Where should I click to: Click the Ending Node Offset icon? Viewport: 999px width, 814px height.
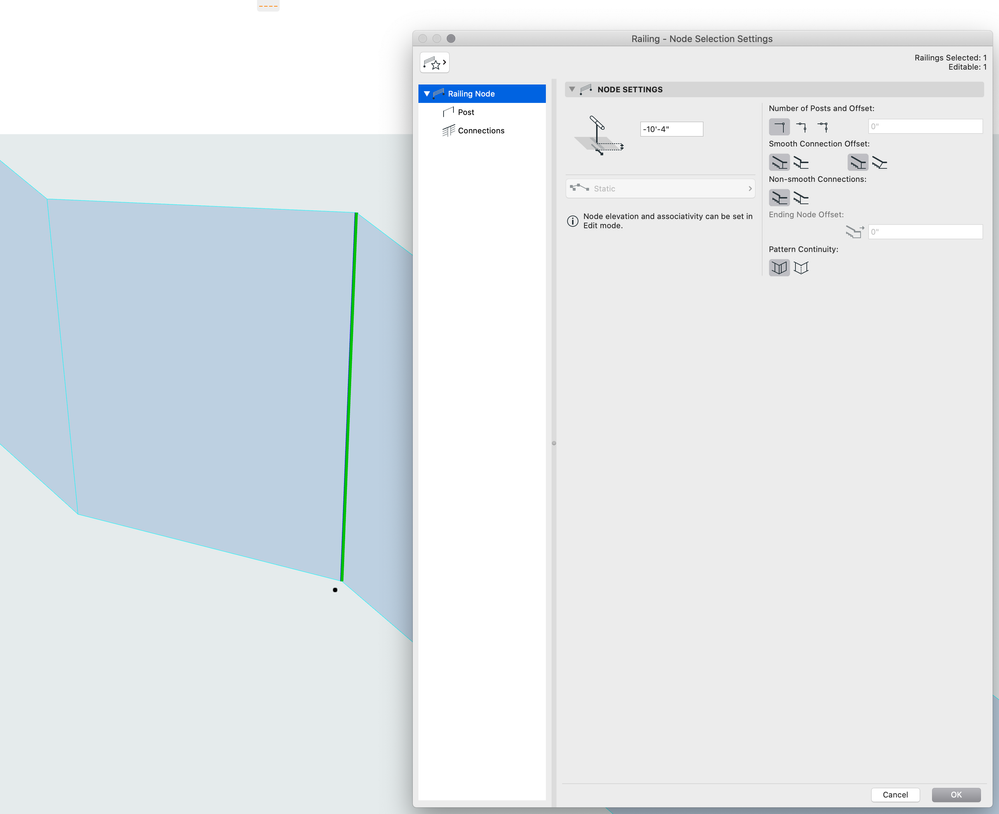tap(854, 232)
